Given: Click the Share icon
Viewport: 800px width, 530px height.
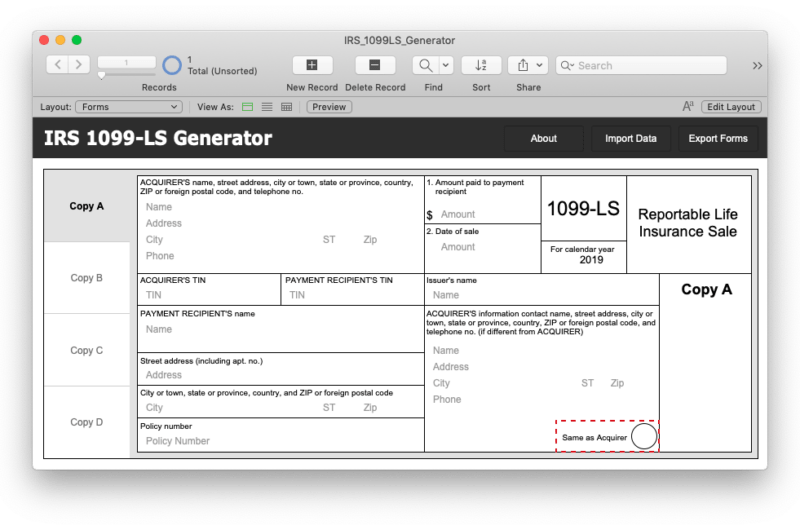Looking at the screenshot, I should tap(523, 65).
